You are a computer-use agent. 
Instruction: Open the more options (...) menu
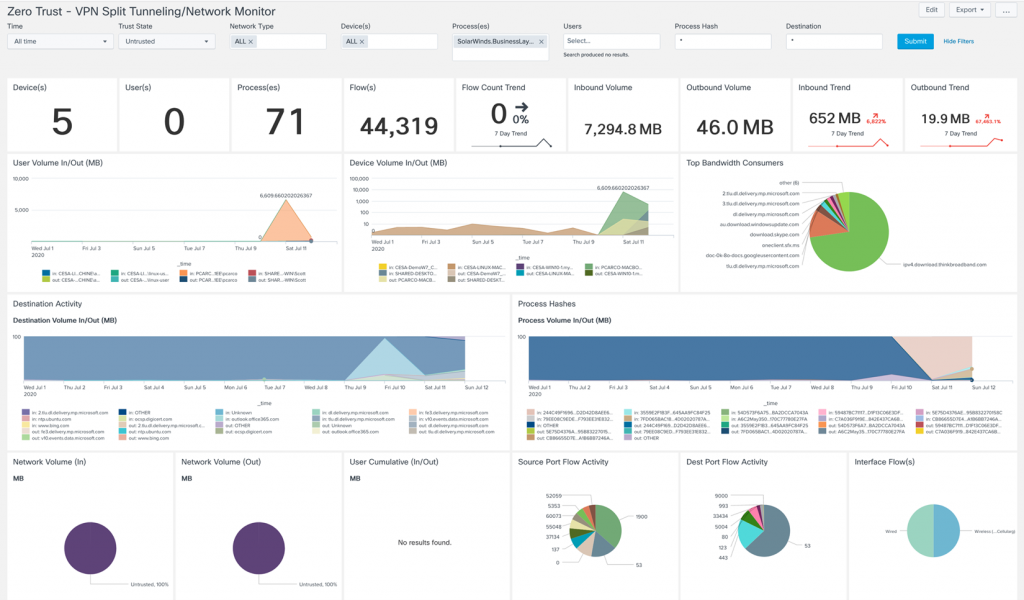point(1004,9)
